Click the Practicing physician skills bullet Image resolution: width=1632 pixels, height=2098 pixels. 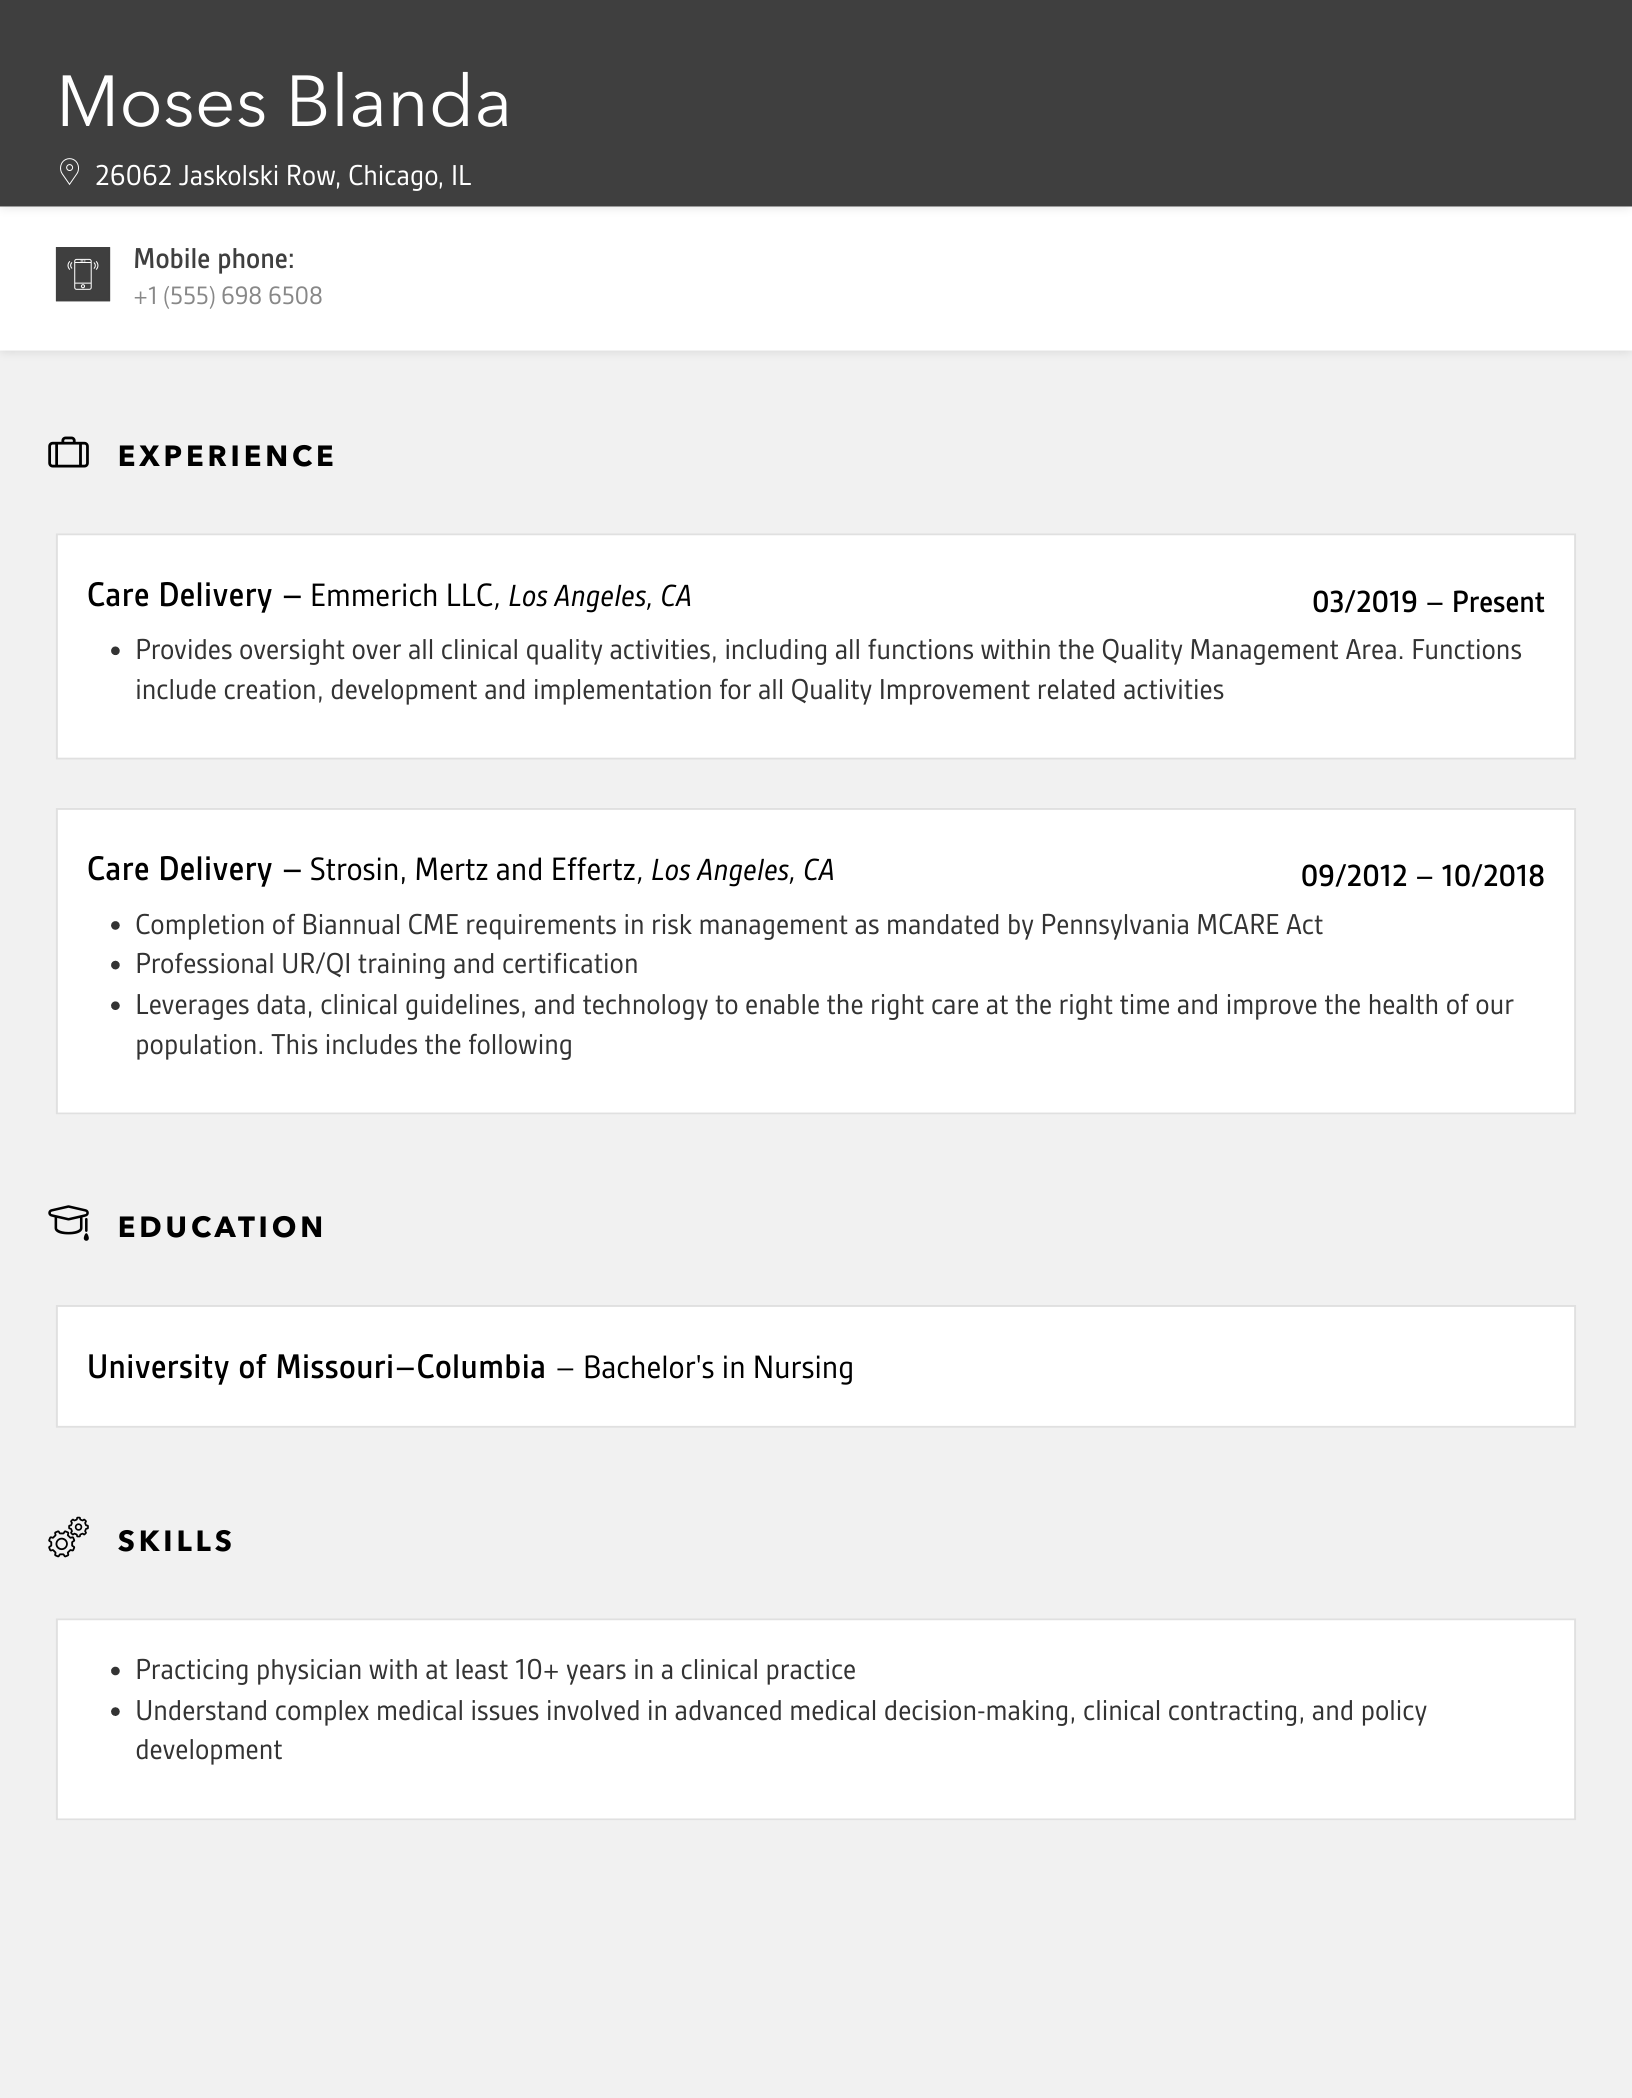(x=495, y=1670)
